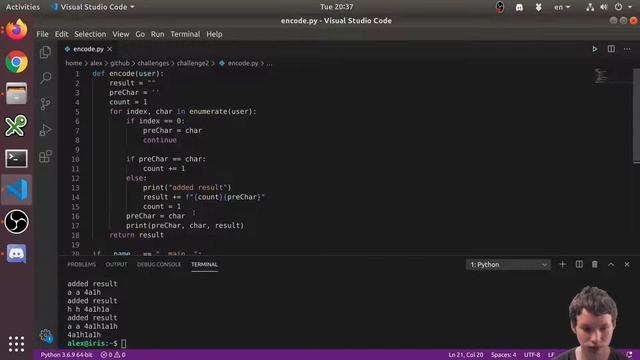Screen dimensions: 640x360
Task: Click breadcrumb segment 'alex'
Action: pyautogui.click(x=96, y=63)
